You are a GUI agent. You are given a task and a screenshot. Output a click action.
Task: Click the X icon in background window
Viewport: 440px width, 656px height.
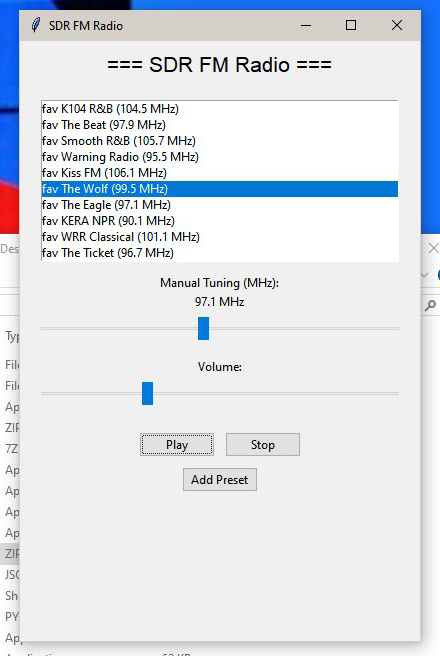coord(434,248)
